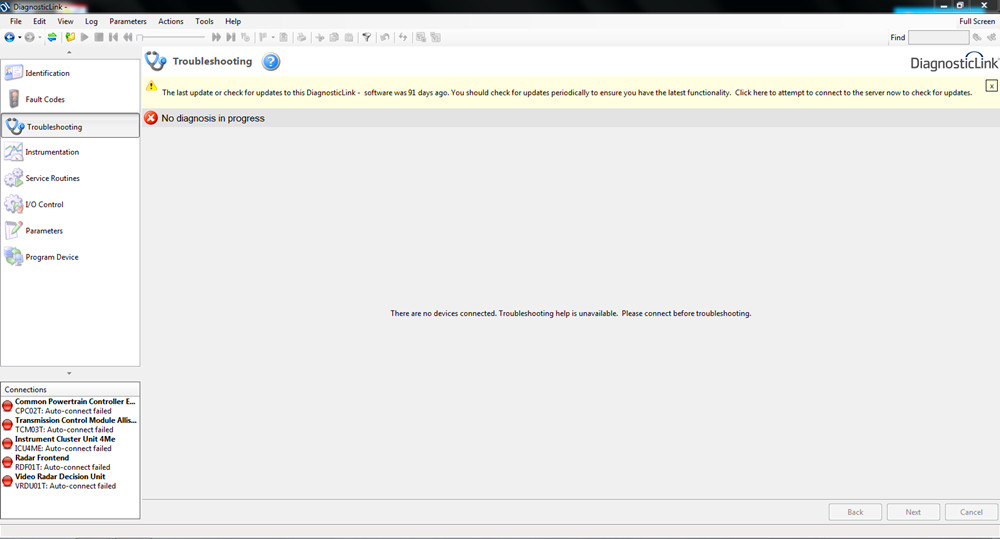Open the dropdown beside the Forward arrow
1000x539 pixels.
click(40, 38)
